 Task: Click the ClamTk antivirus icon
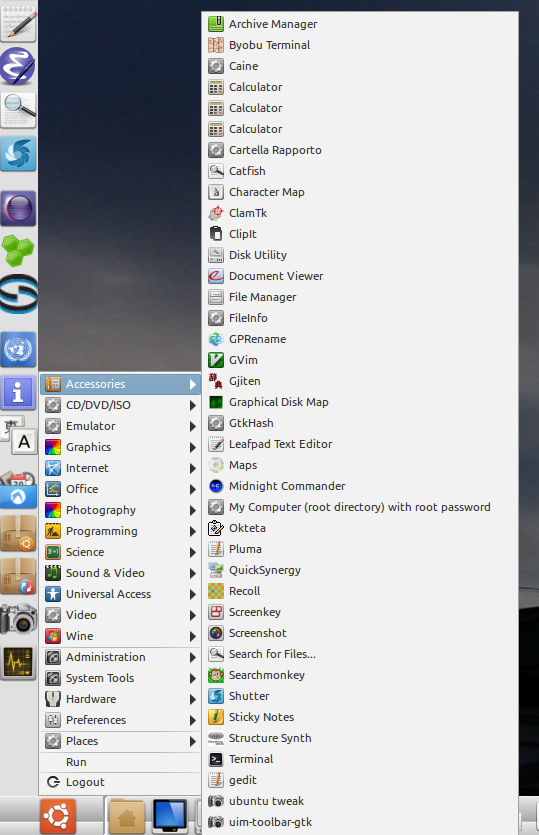[x=216, y=213]
